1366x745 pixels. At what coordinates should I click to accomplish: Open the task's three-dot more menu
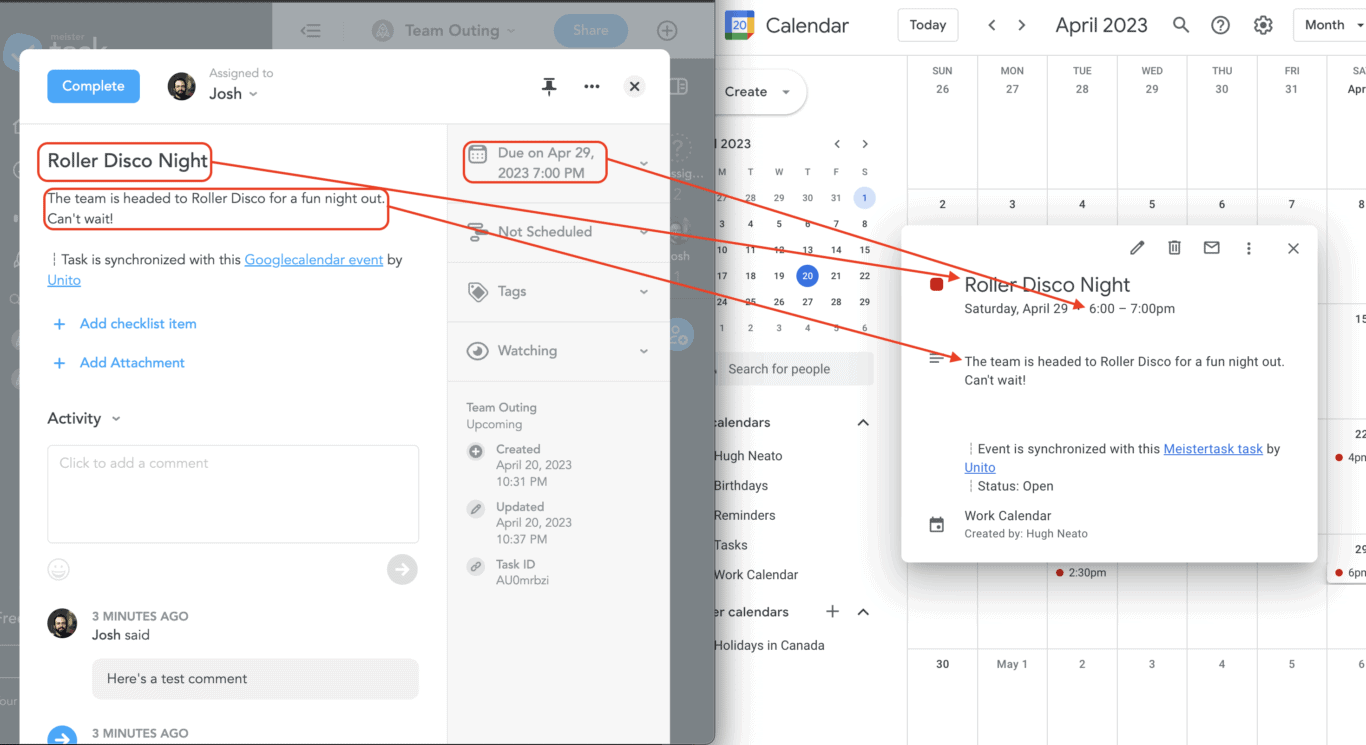point(592,87)
